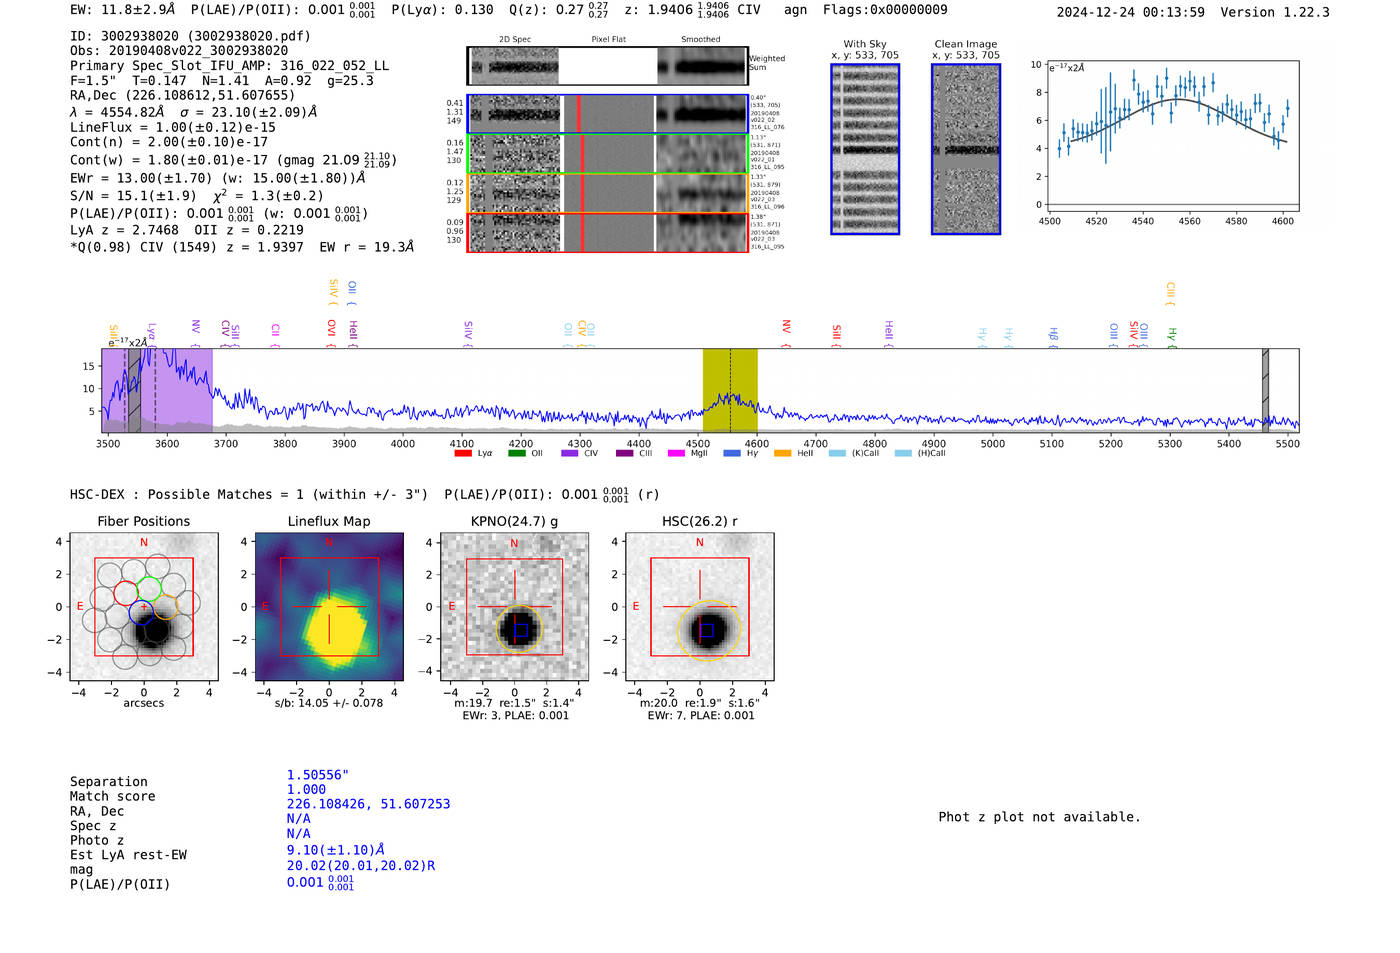The height and width of the screenshot is (953, 1400).
Task: Click the (H)CaII legend swatch
Action: tap(903, 453)
